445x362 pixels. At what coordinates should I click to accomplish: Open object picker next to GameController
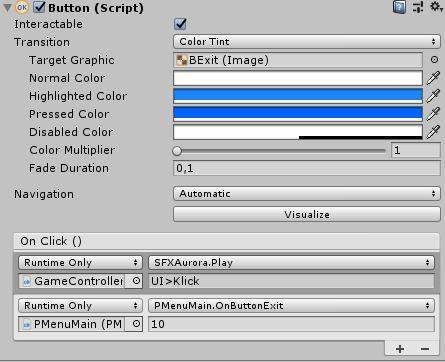tap(136, 281)
